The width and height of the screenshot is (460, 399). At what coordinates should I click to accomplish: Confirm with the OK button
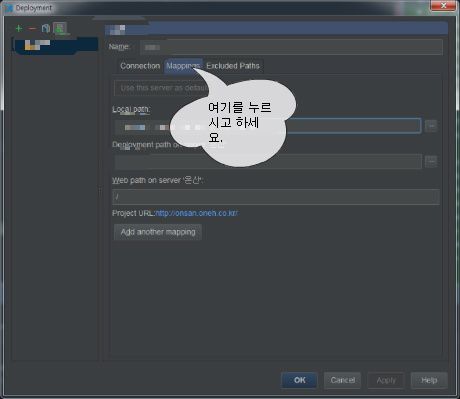click(299, 380)
